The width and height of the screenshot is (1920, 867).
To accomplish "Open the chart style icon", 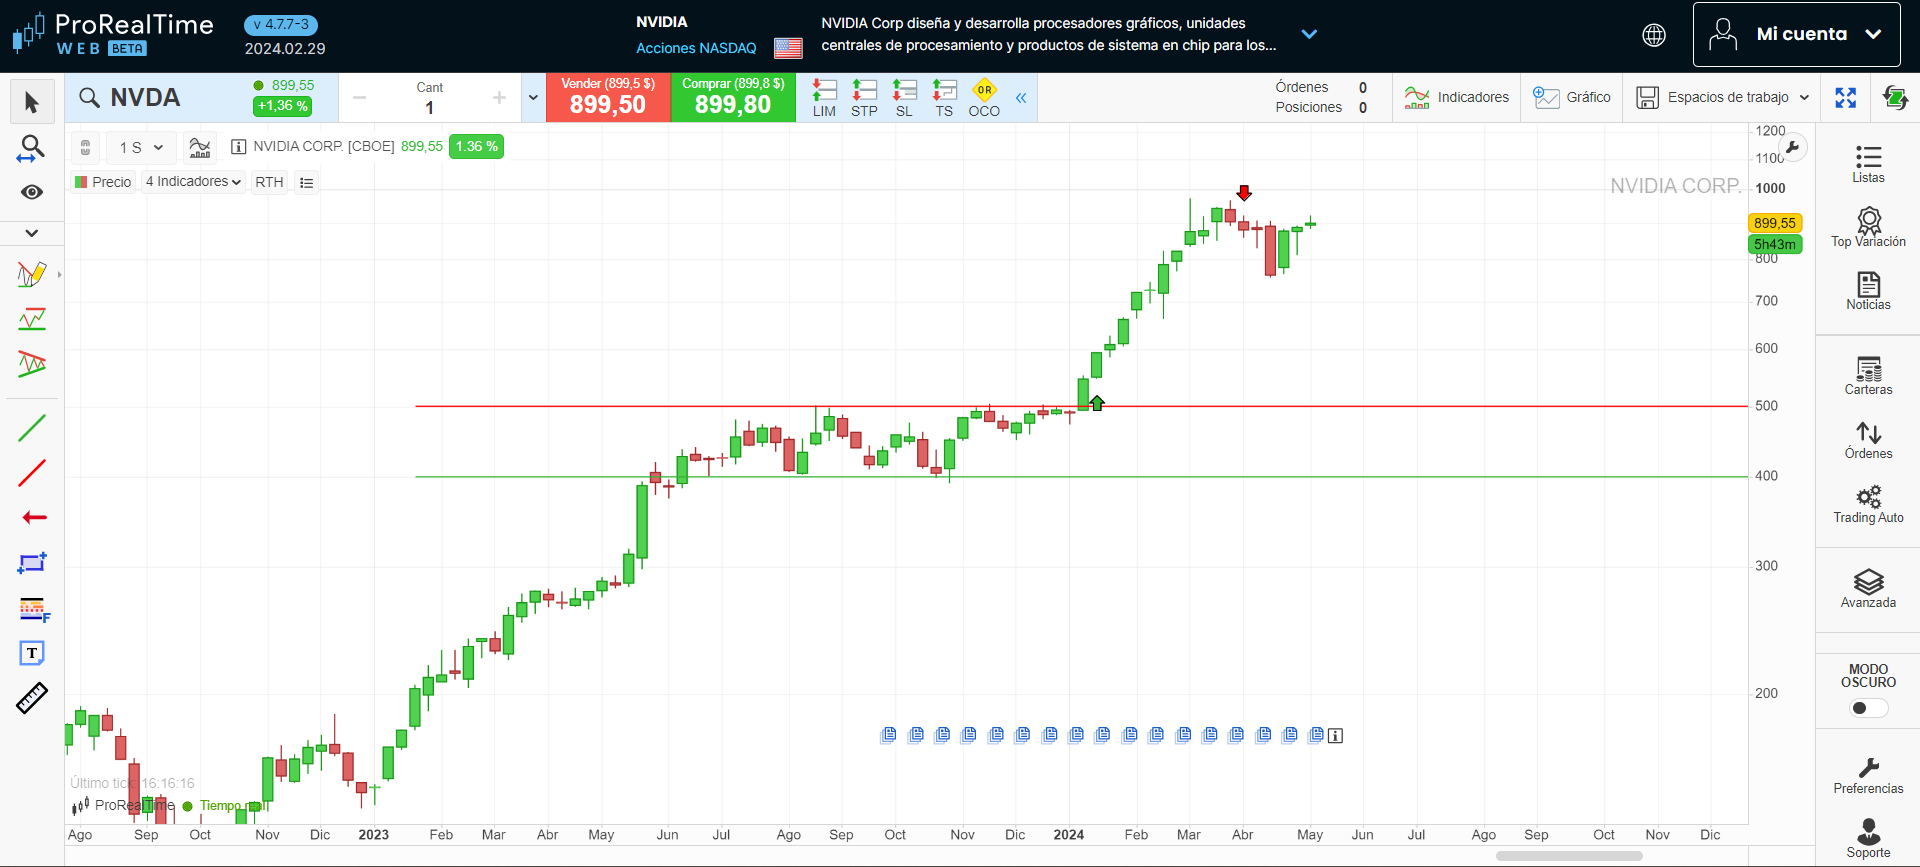I will 200,147.
